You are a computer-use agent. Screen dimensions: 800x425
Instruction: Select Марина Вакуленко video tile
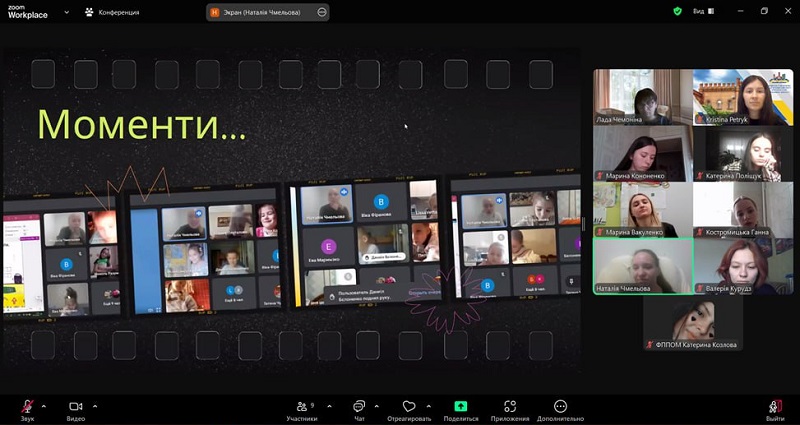643,210
